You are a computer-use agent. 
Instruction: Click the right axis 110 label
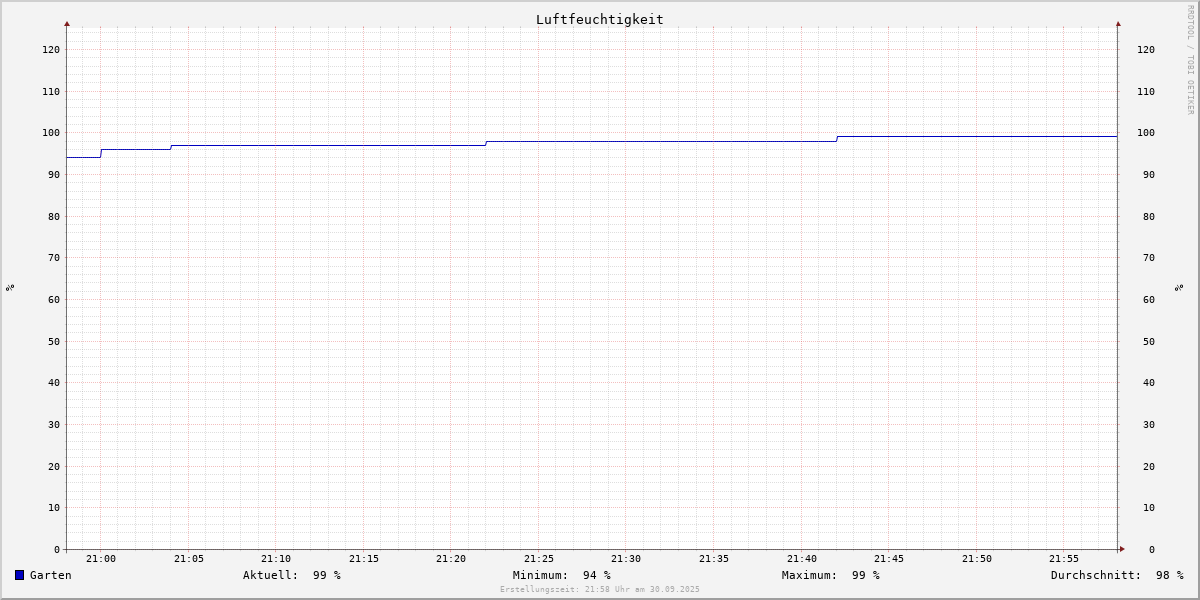pyautogui.click(x=1146, y=92)
